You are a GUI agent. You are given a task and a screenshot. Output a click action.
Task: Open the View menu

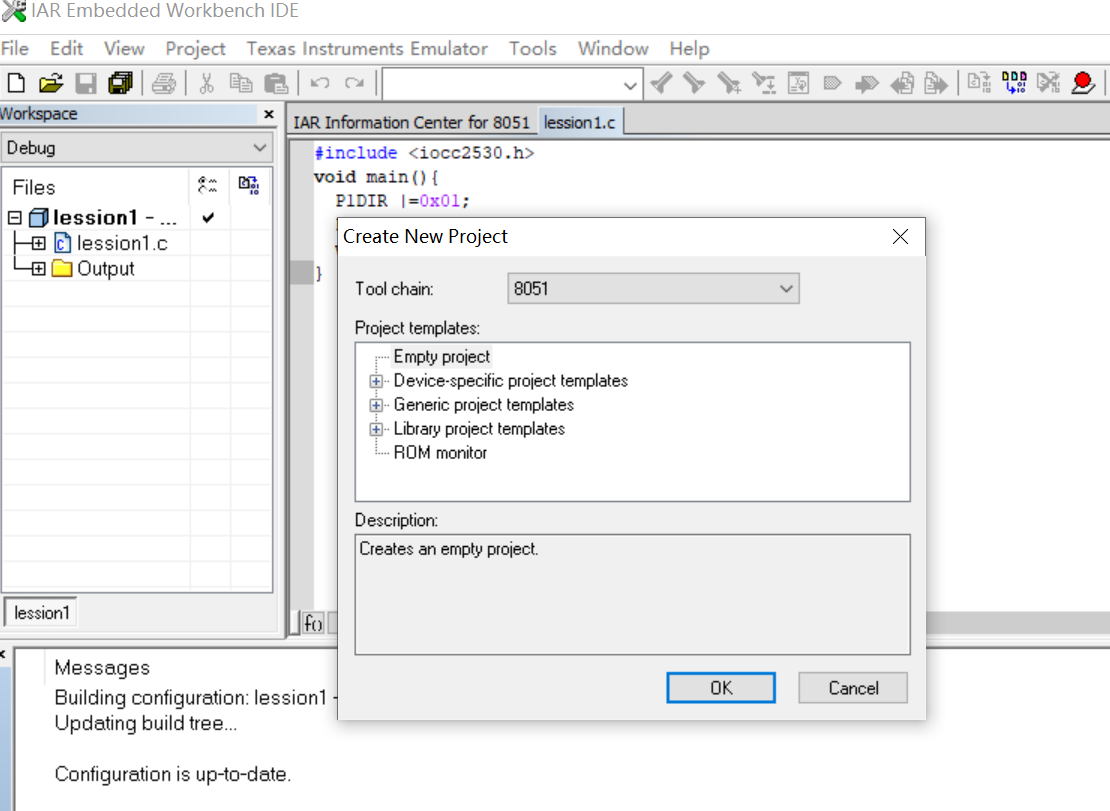124,49
